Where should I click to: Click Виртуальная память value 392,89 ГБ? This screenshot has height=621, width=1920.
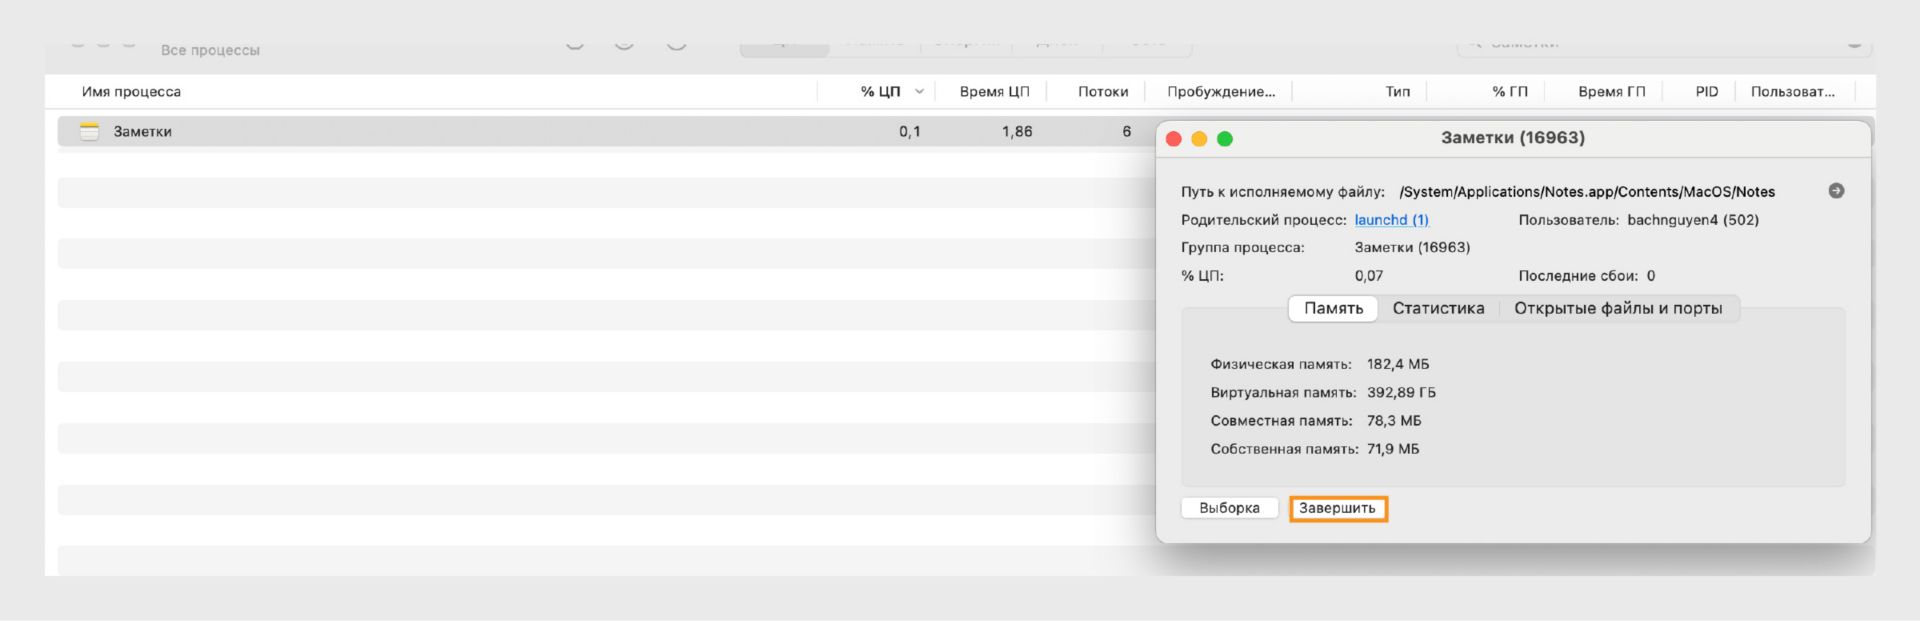1401,392
